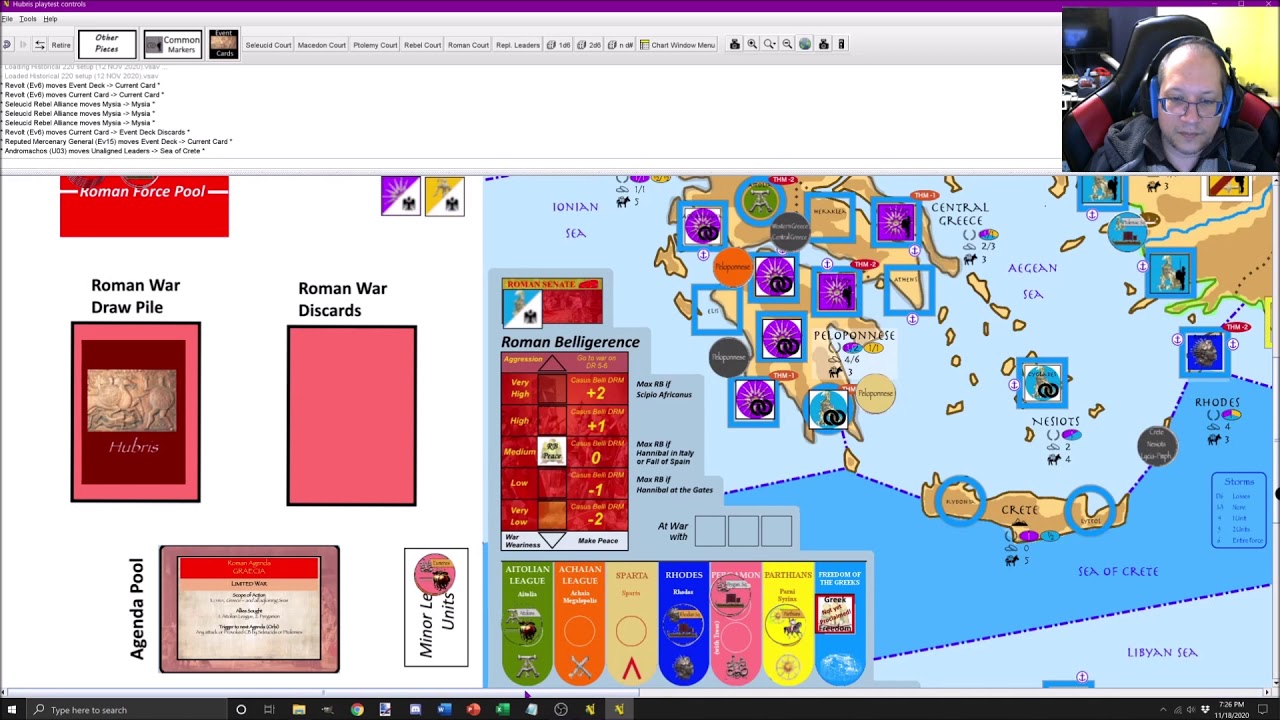The width and height of the screenshot is (1280, 720).
Task: Click the Achaian League alignment track
Action: (x=579, y=625)
